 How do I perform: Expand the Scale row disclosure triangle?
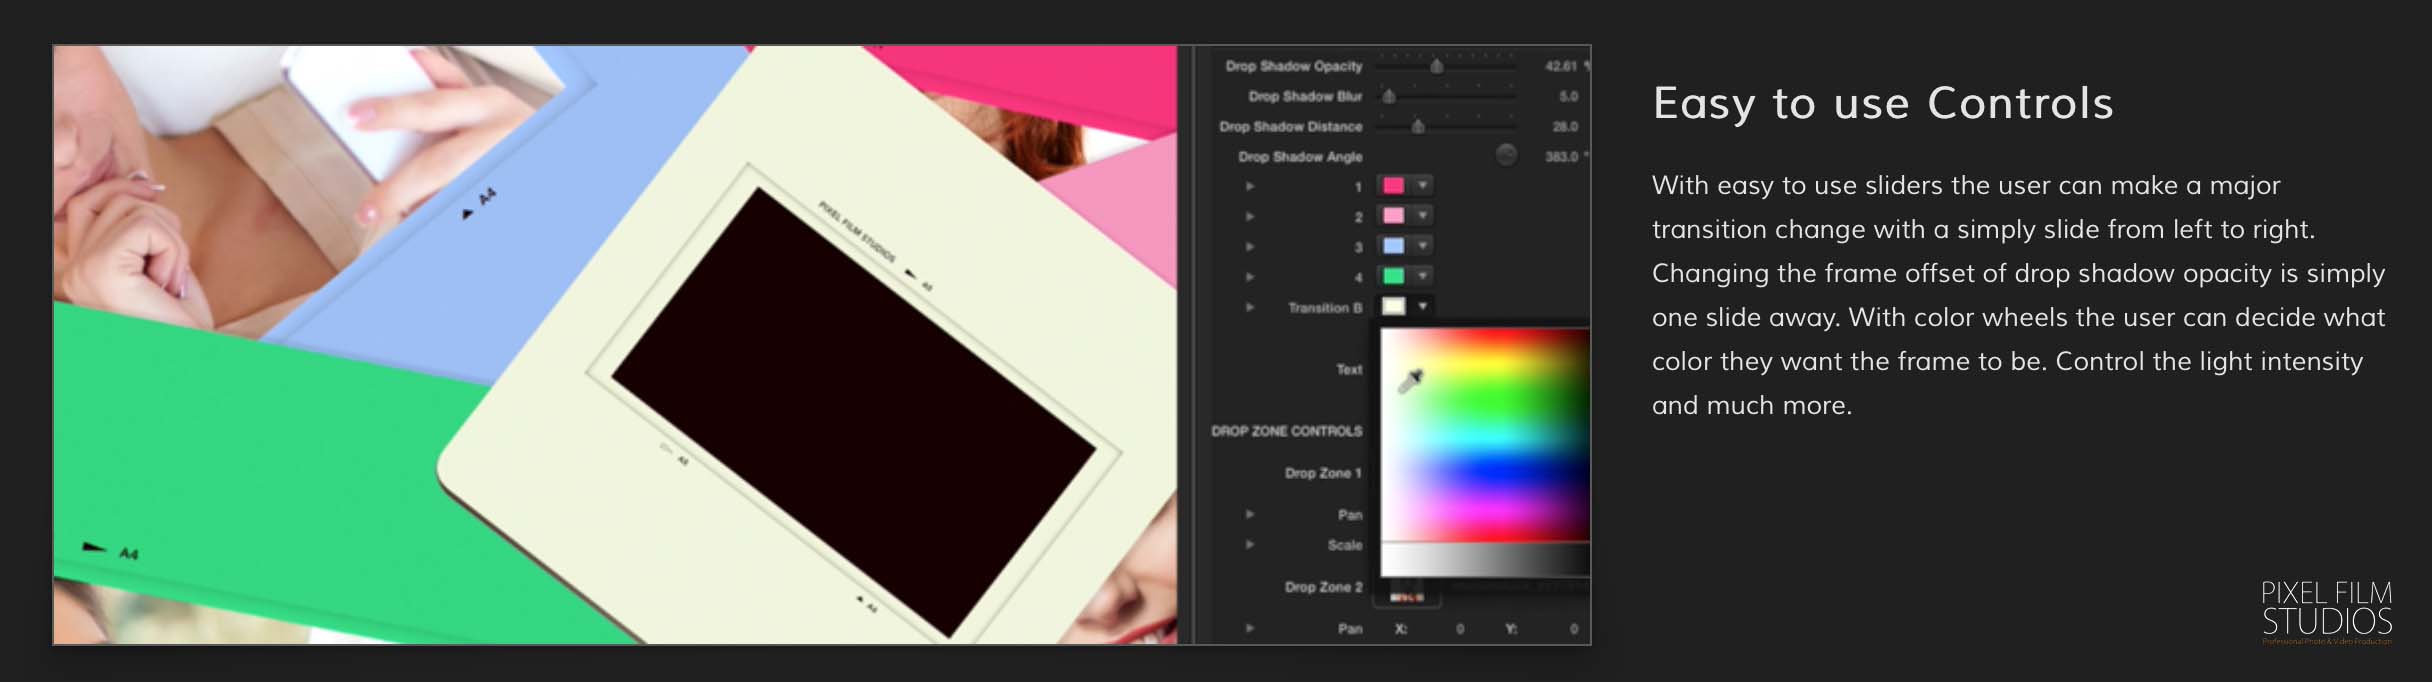tap(1250, 544)
